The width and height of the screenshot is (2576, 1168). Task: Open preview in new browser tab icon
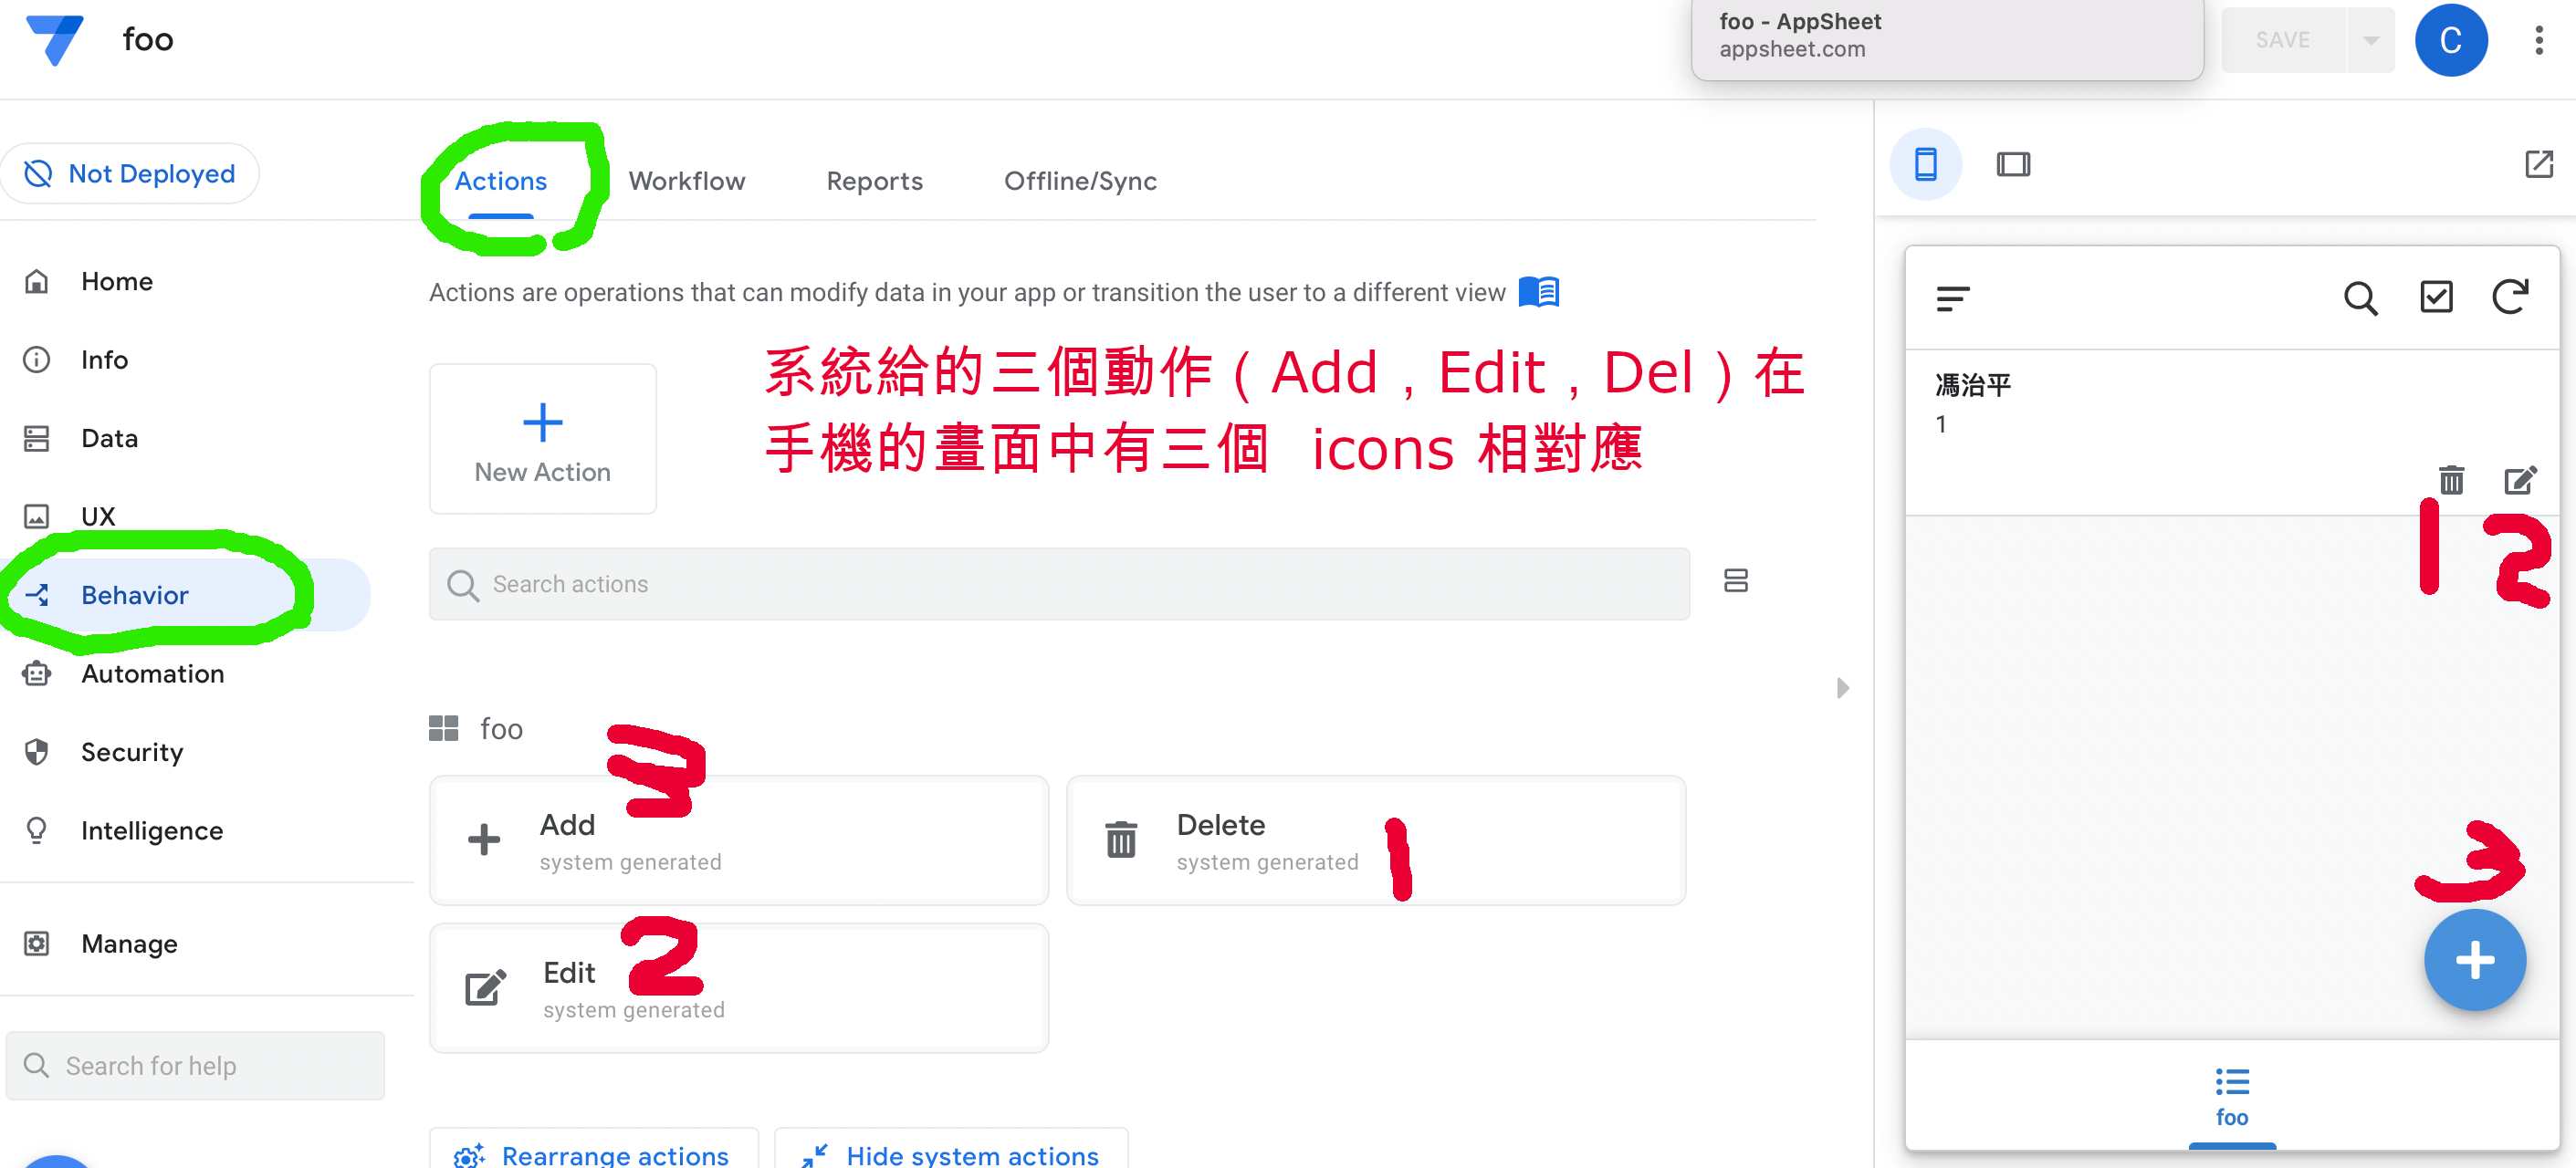[2538, 164]
